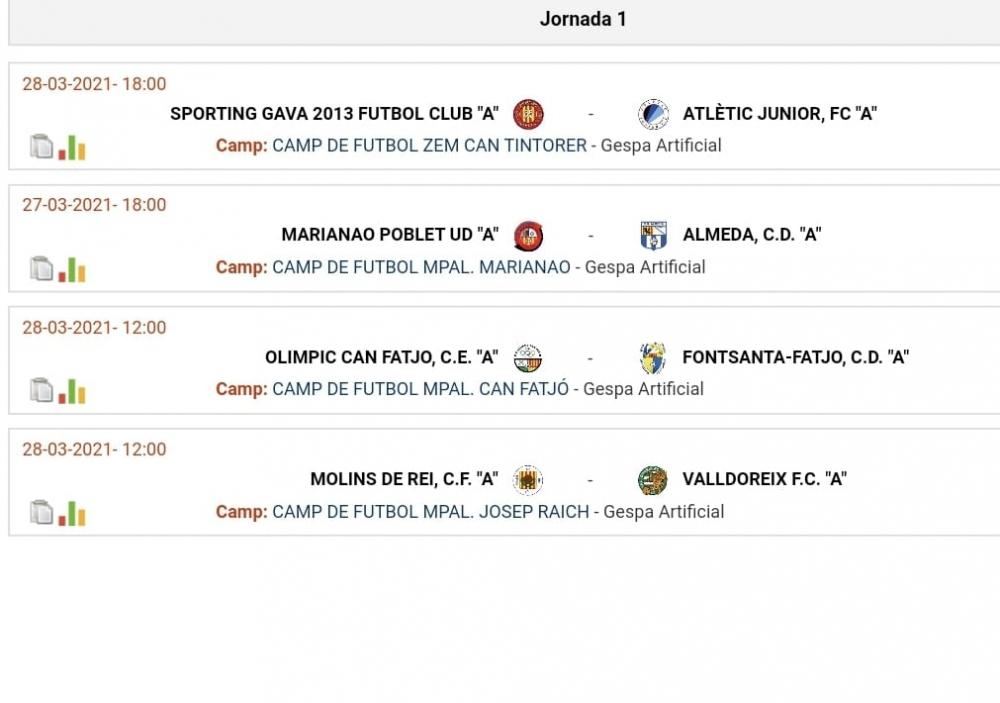This screenshot has width=1000, height=703.
Task: View statistics bars icon for Marianao Poblet match
Action: coord(72,269)
